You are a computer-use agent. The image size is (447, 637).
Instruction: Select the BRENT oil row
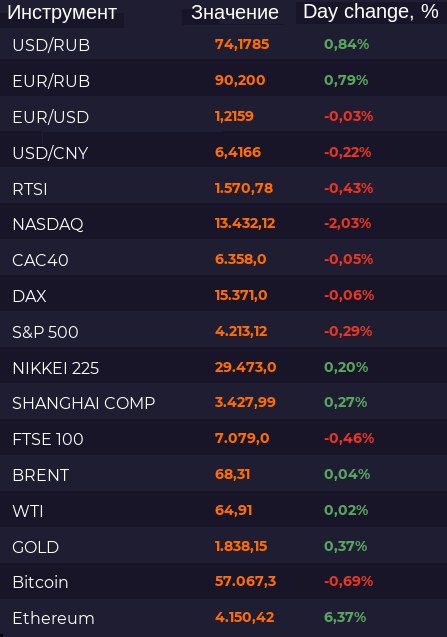click(x=224, y=475)
